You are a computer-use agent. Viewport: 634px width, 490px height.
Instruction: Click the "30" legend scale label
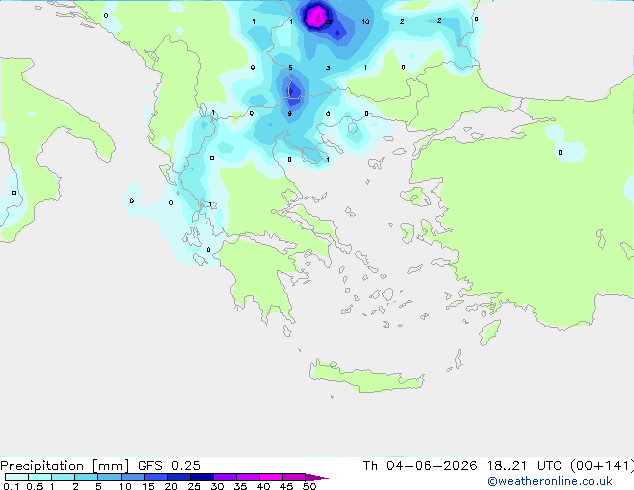point(217,486)
